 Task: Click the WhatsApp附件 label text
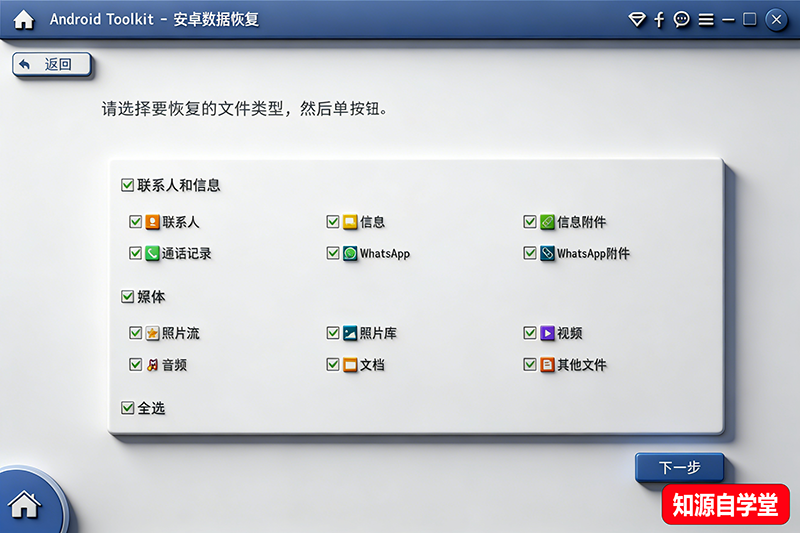click(593, 253)
